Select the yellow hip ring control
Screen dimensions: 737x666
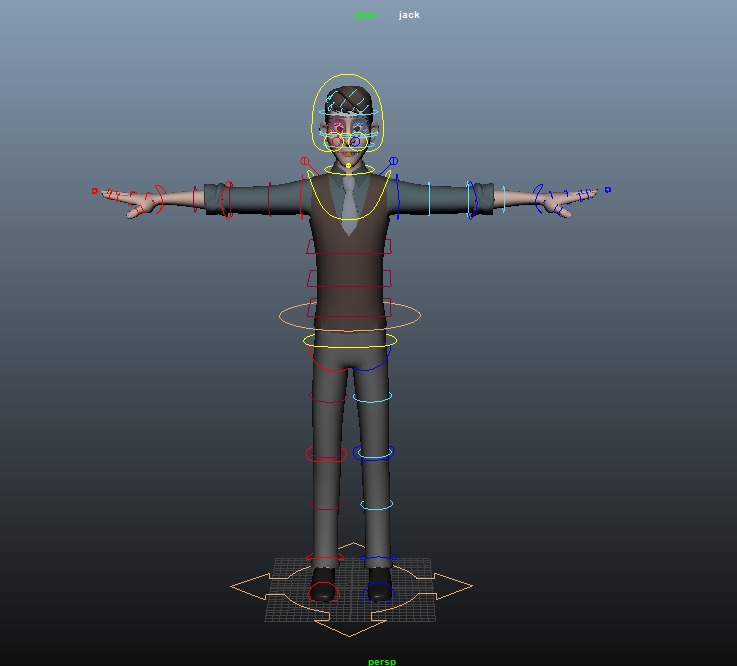point(307,341)
